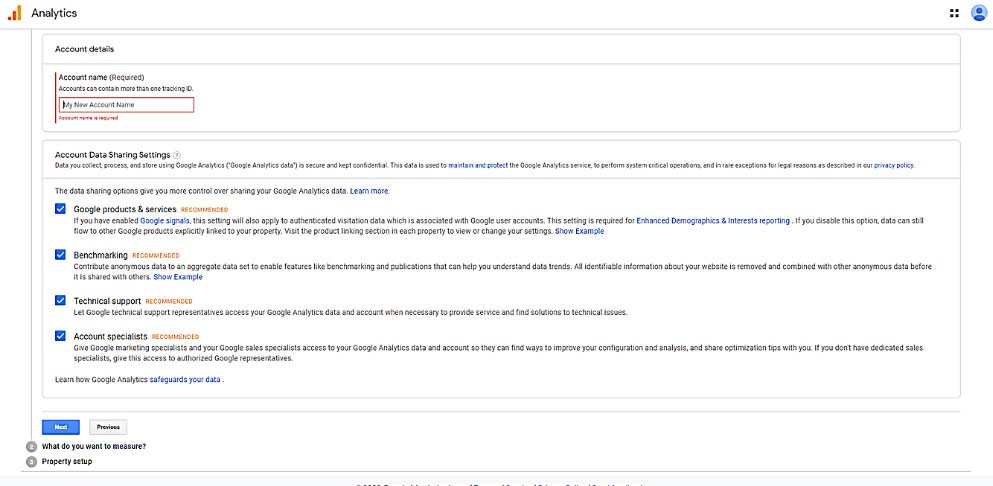Click the Learn more link

coord(369,190)
